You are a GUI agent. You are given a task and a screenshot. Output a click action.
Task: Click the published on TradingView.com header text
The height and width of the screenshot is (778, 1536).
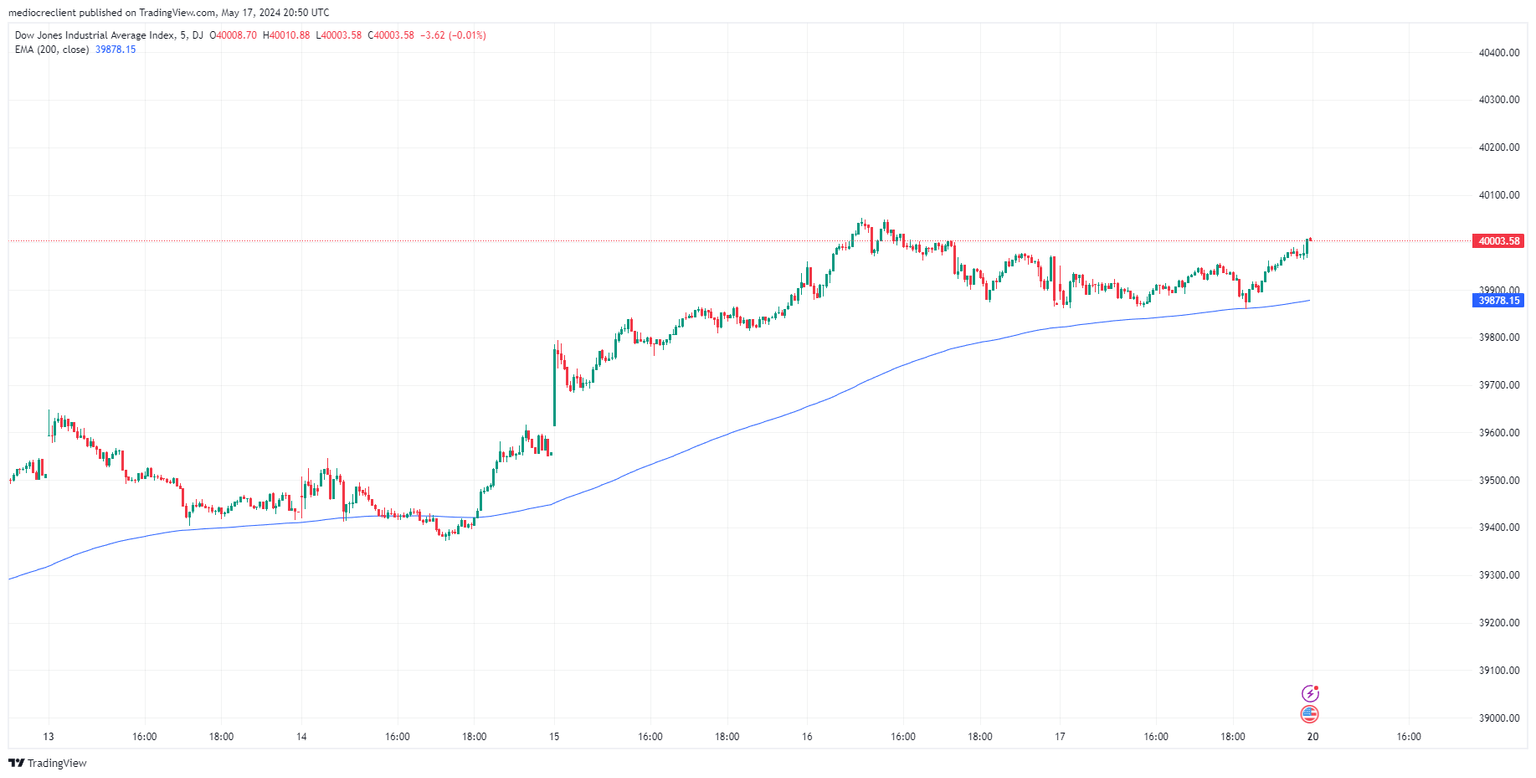click(x=170, y=12)
